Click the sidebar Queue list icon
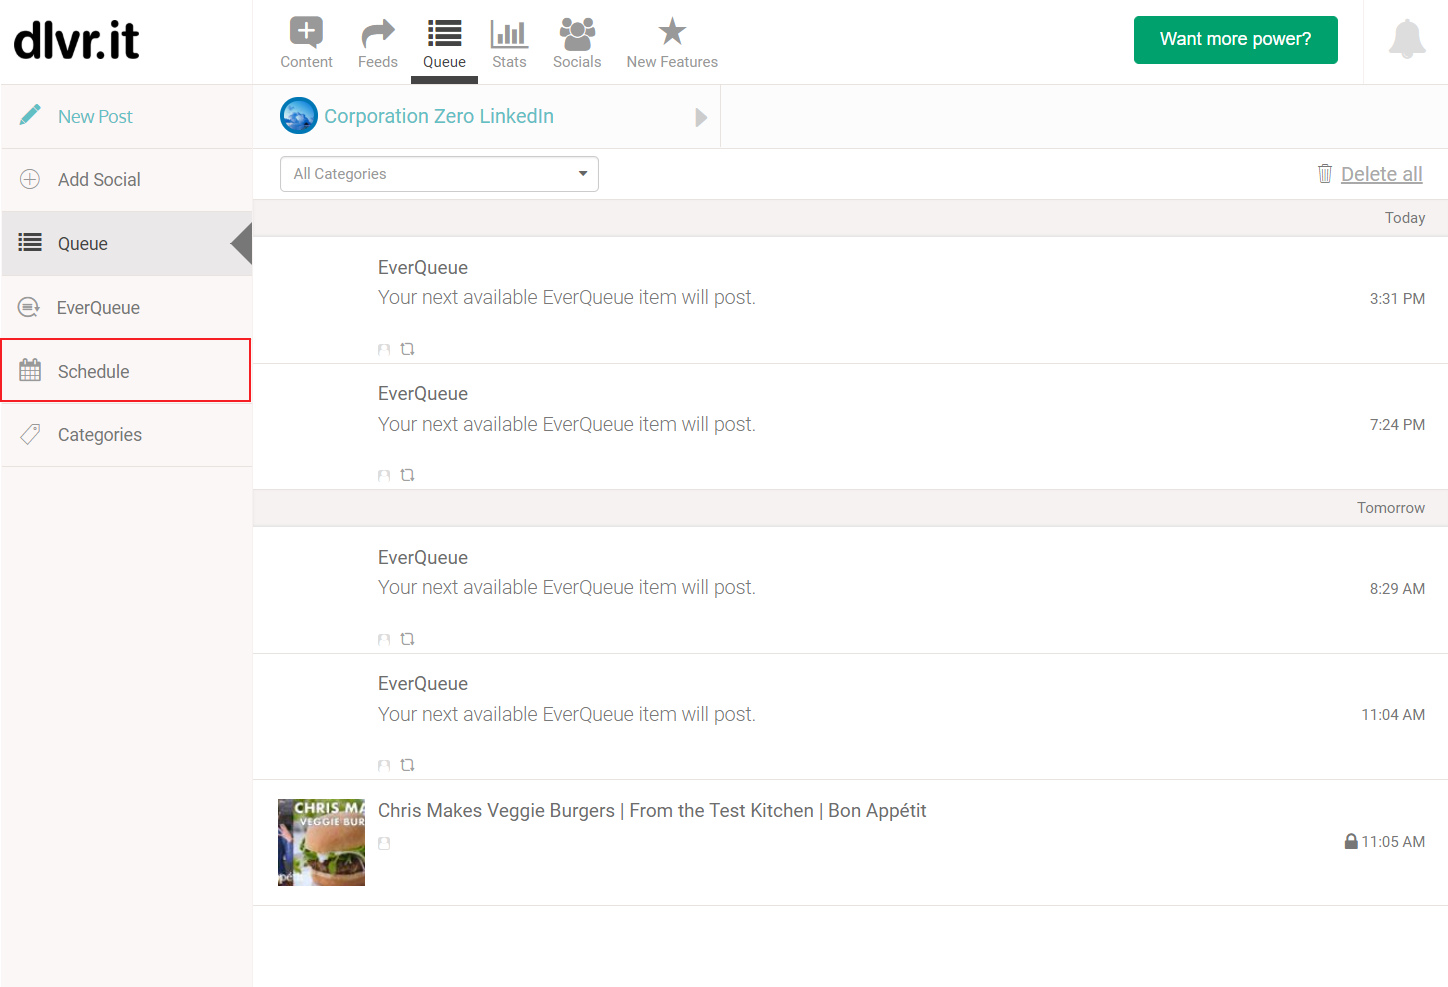The height and width of the screenshot is (987, 1448). 30,242
